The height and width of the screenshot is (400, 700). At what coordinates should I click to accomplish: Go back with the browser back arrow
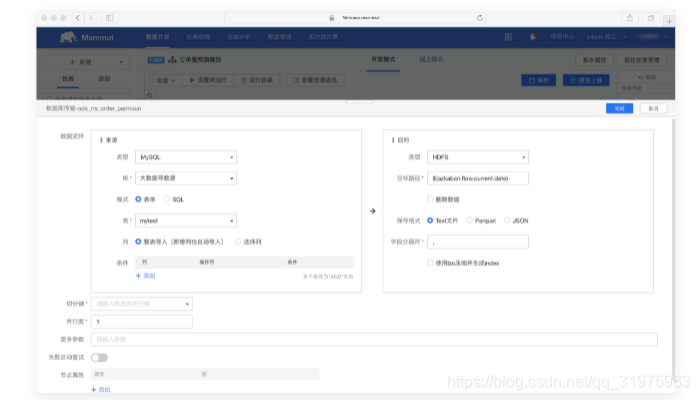78,18
